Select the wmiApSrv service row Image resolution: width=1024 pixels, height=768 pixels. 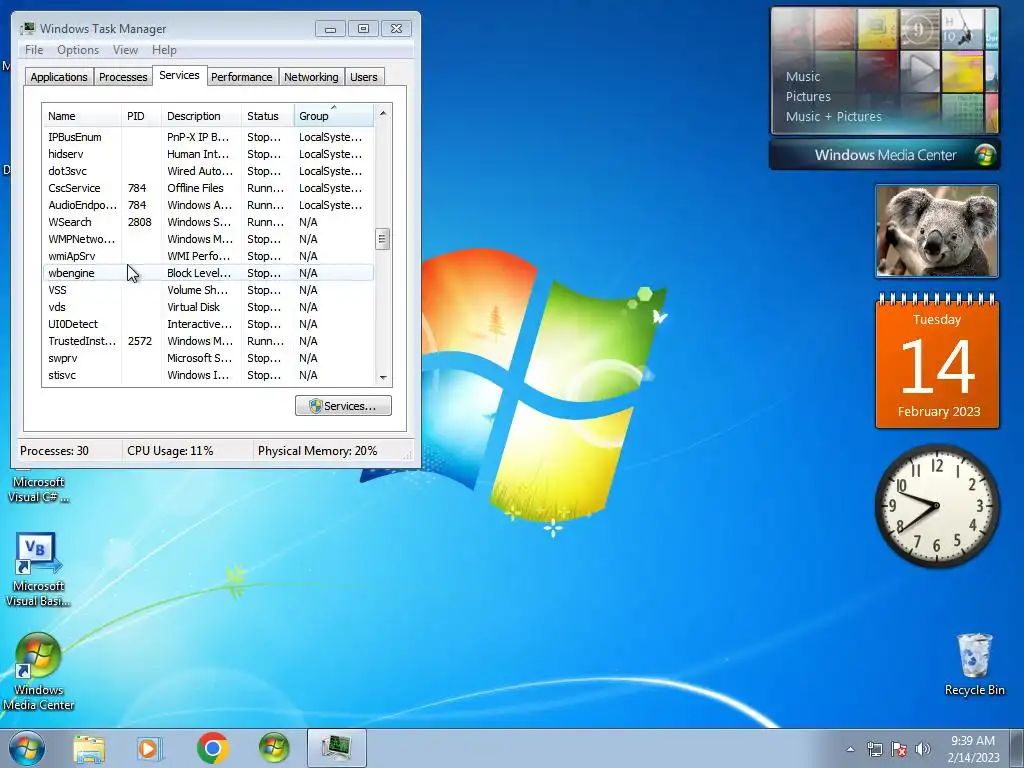coord(208,256)
